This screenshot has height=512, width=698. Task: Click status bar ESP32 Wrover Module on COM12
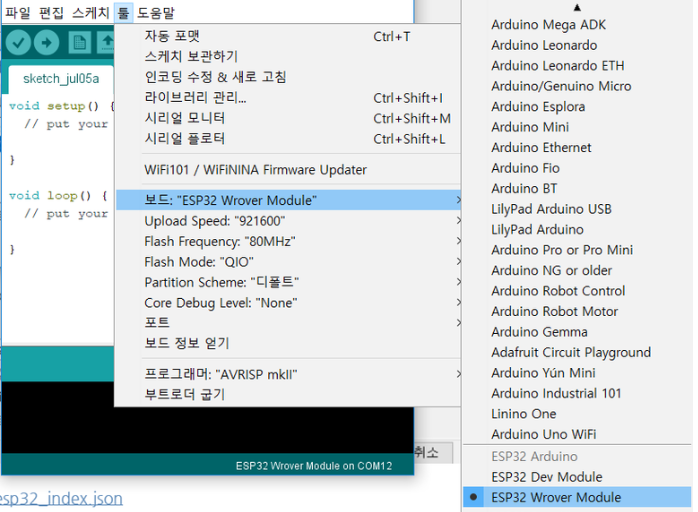(x=314, y=466)
